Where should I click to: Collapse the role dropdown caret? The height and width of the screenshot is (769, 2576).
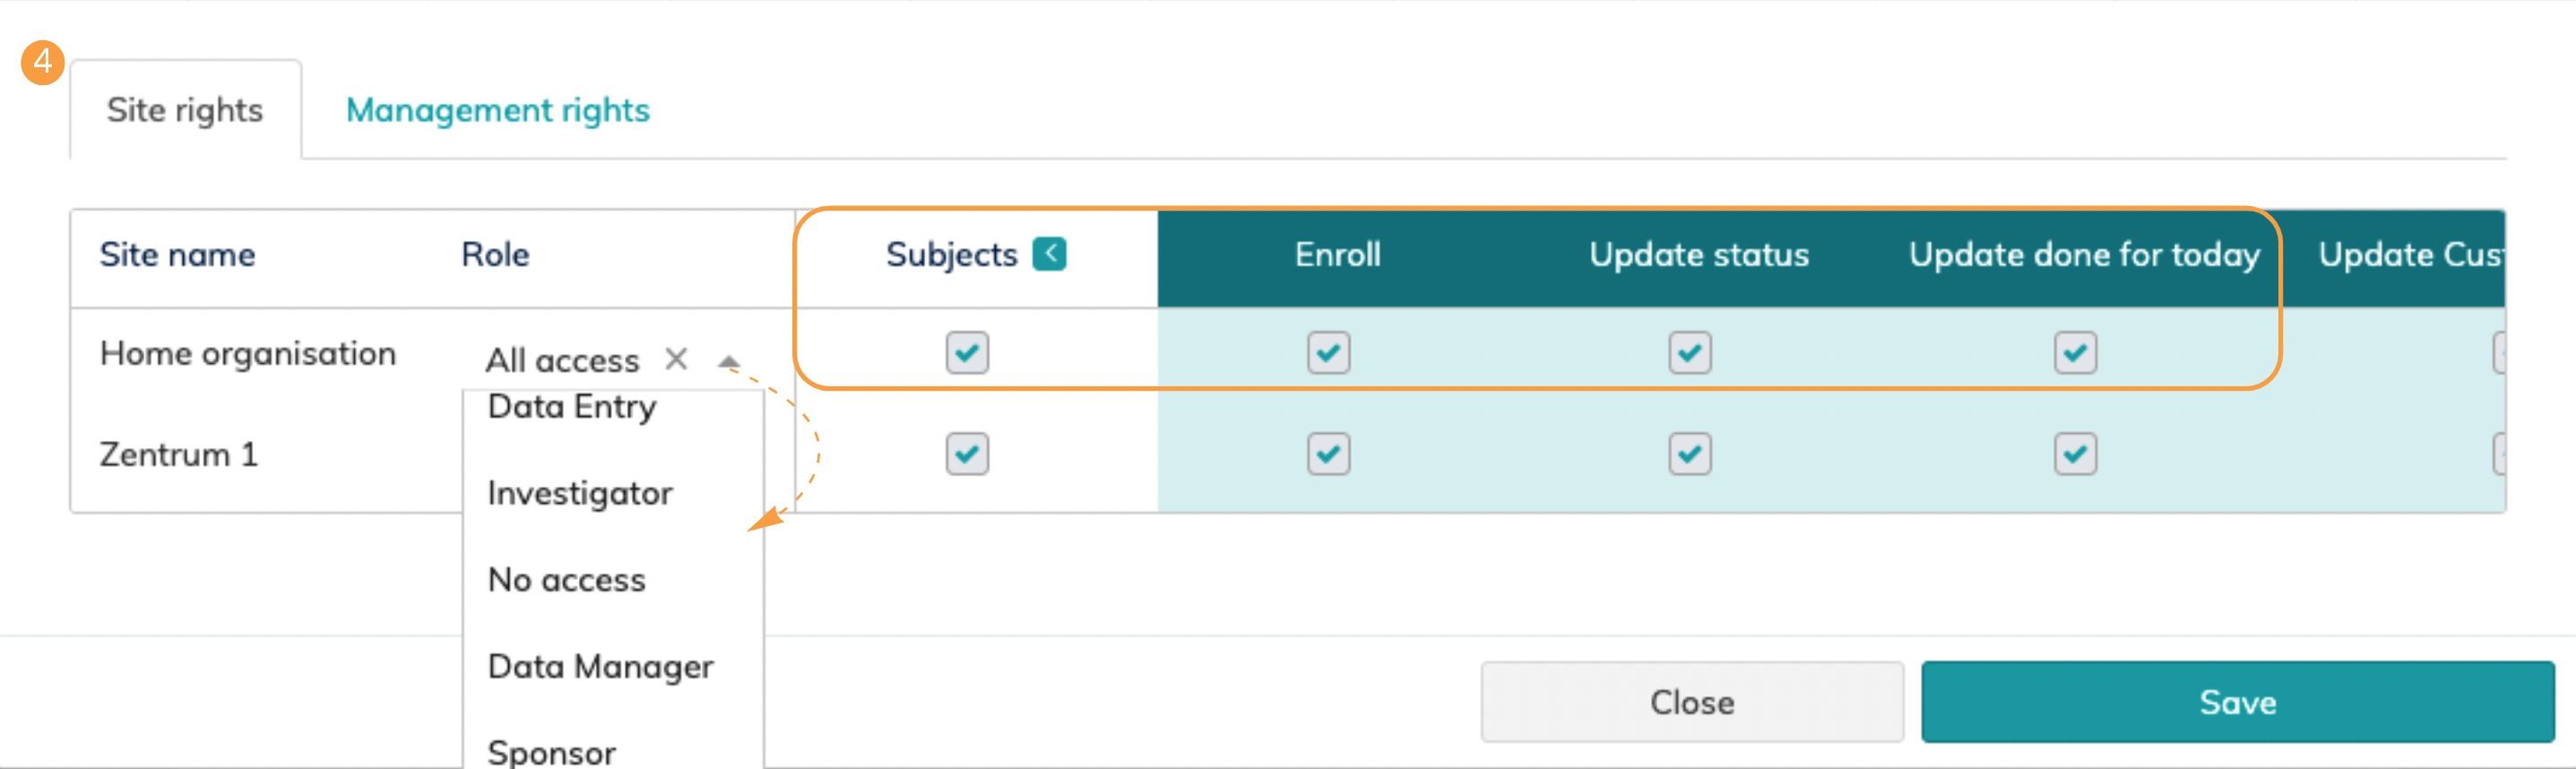[x=729, y=361]
